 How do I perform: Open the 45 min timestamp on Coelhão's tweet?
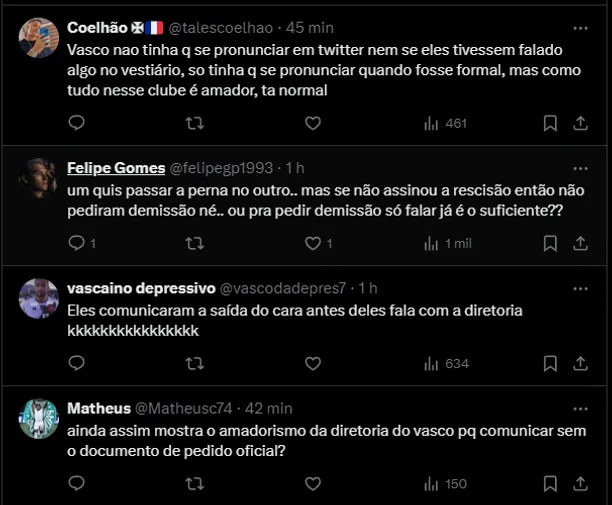point(310,27)
